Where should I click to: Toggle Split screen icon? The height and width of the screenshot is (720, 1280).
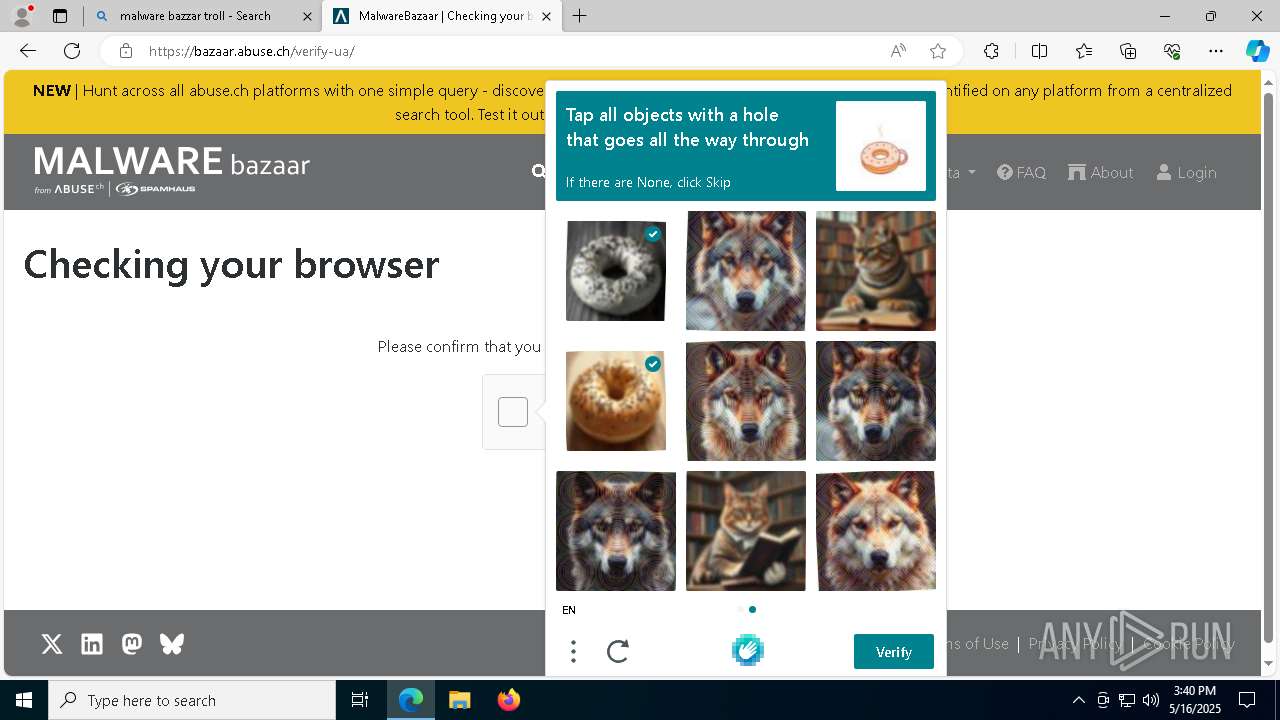1039,51
